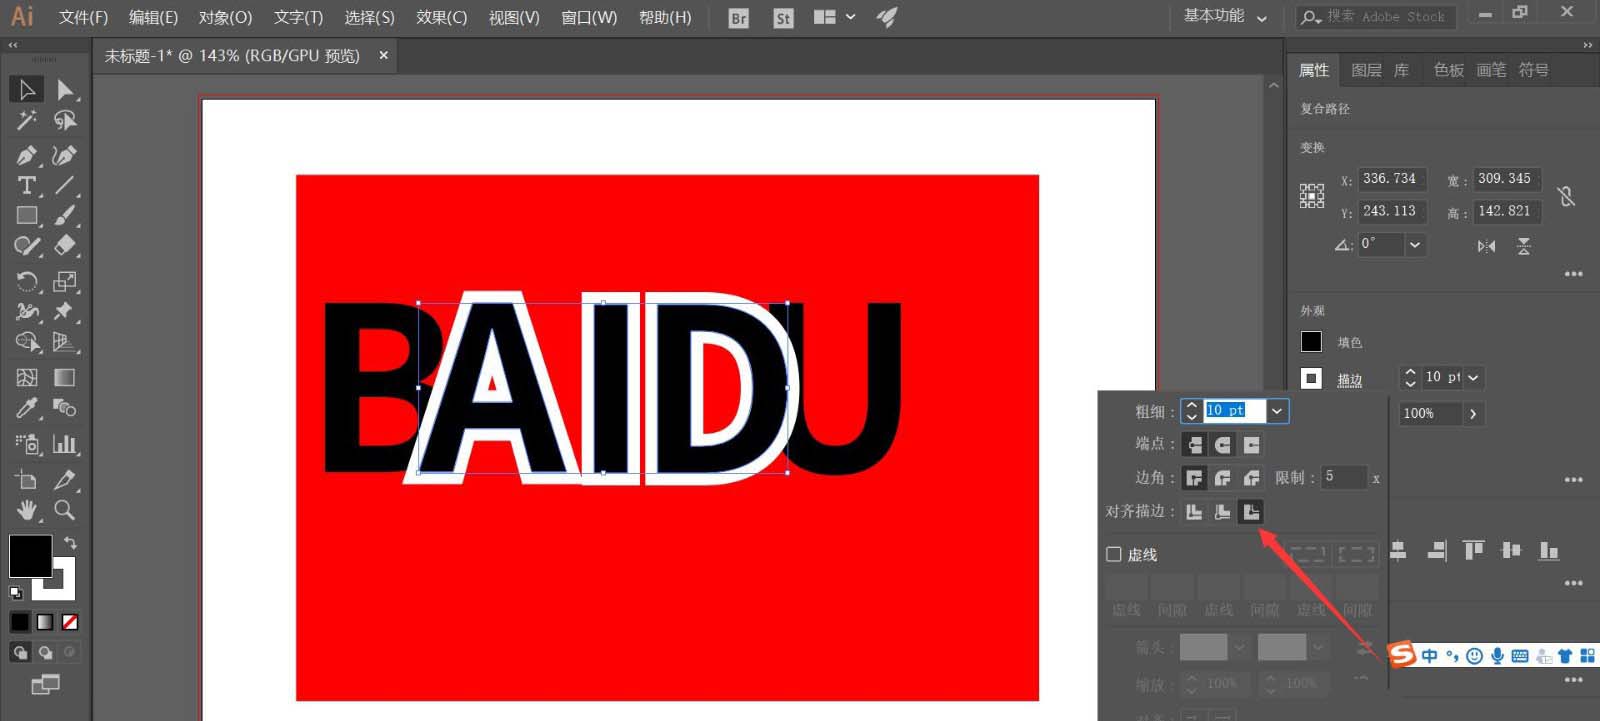Screen dimensions: 1600x721
Task: Select the Line Segment tool
Action: [65, 185]
